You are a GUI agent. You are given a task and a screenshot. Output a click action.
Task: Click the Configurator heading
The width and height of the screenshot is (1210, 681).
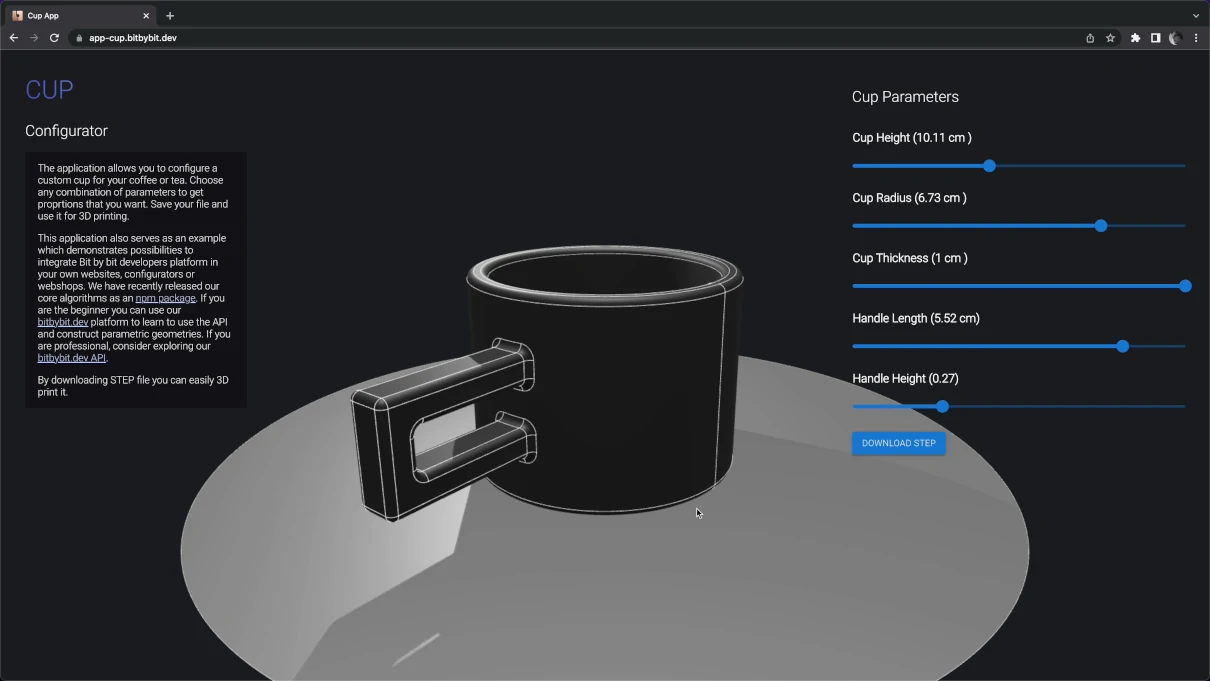tap(66, 131)
